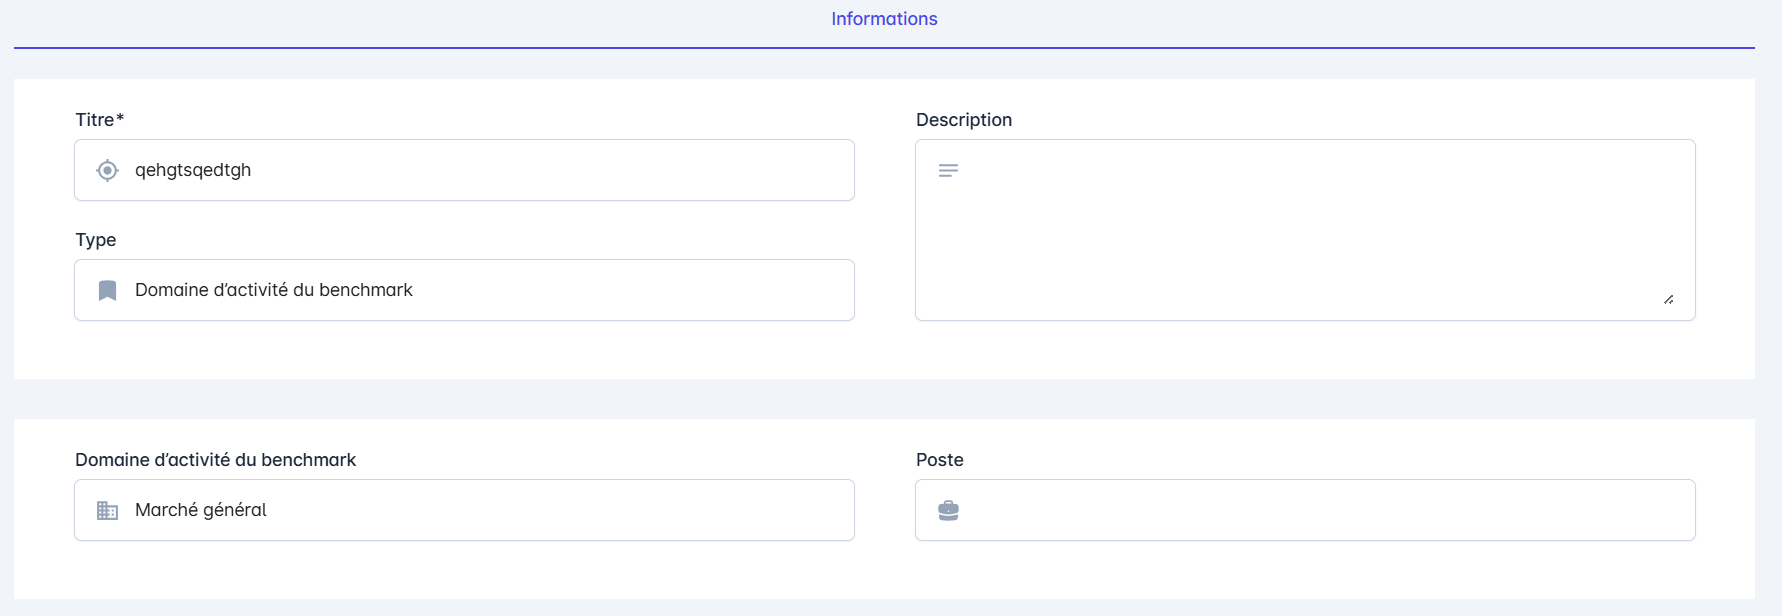Viewport: 1782px width, 616px height.
Task: Click the target icon in Titre field
Action: point(107,170)
